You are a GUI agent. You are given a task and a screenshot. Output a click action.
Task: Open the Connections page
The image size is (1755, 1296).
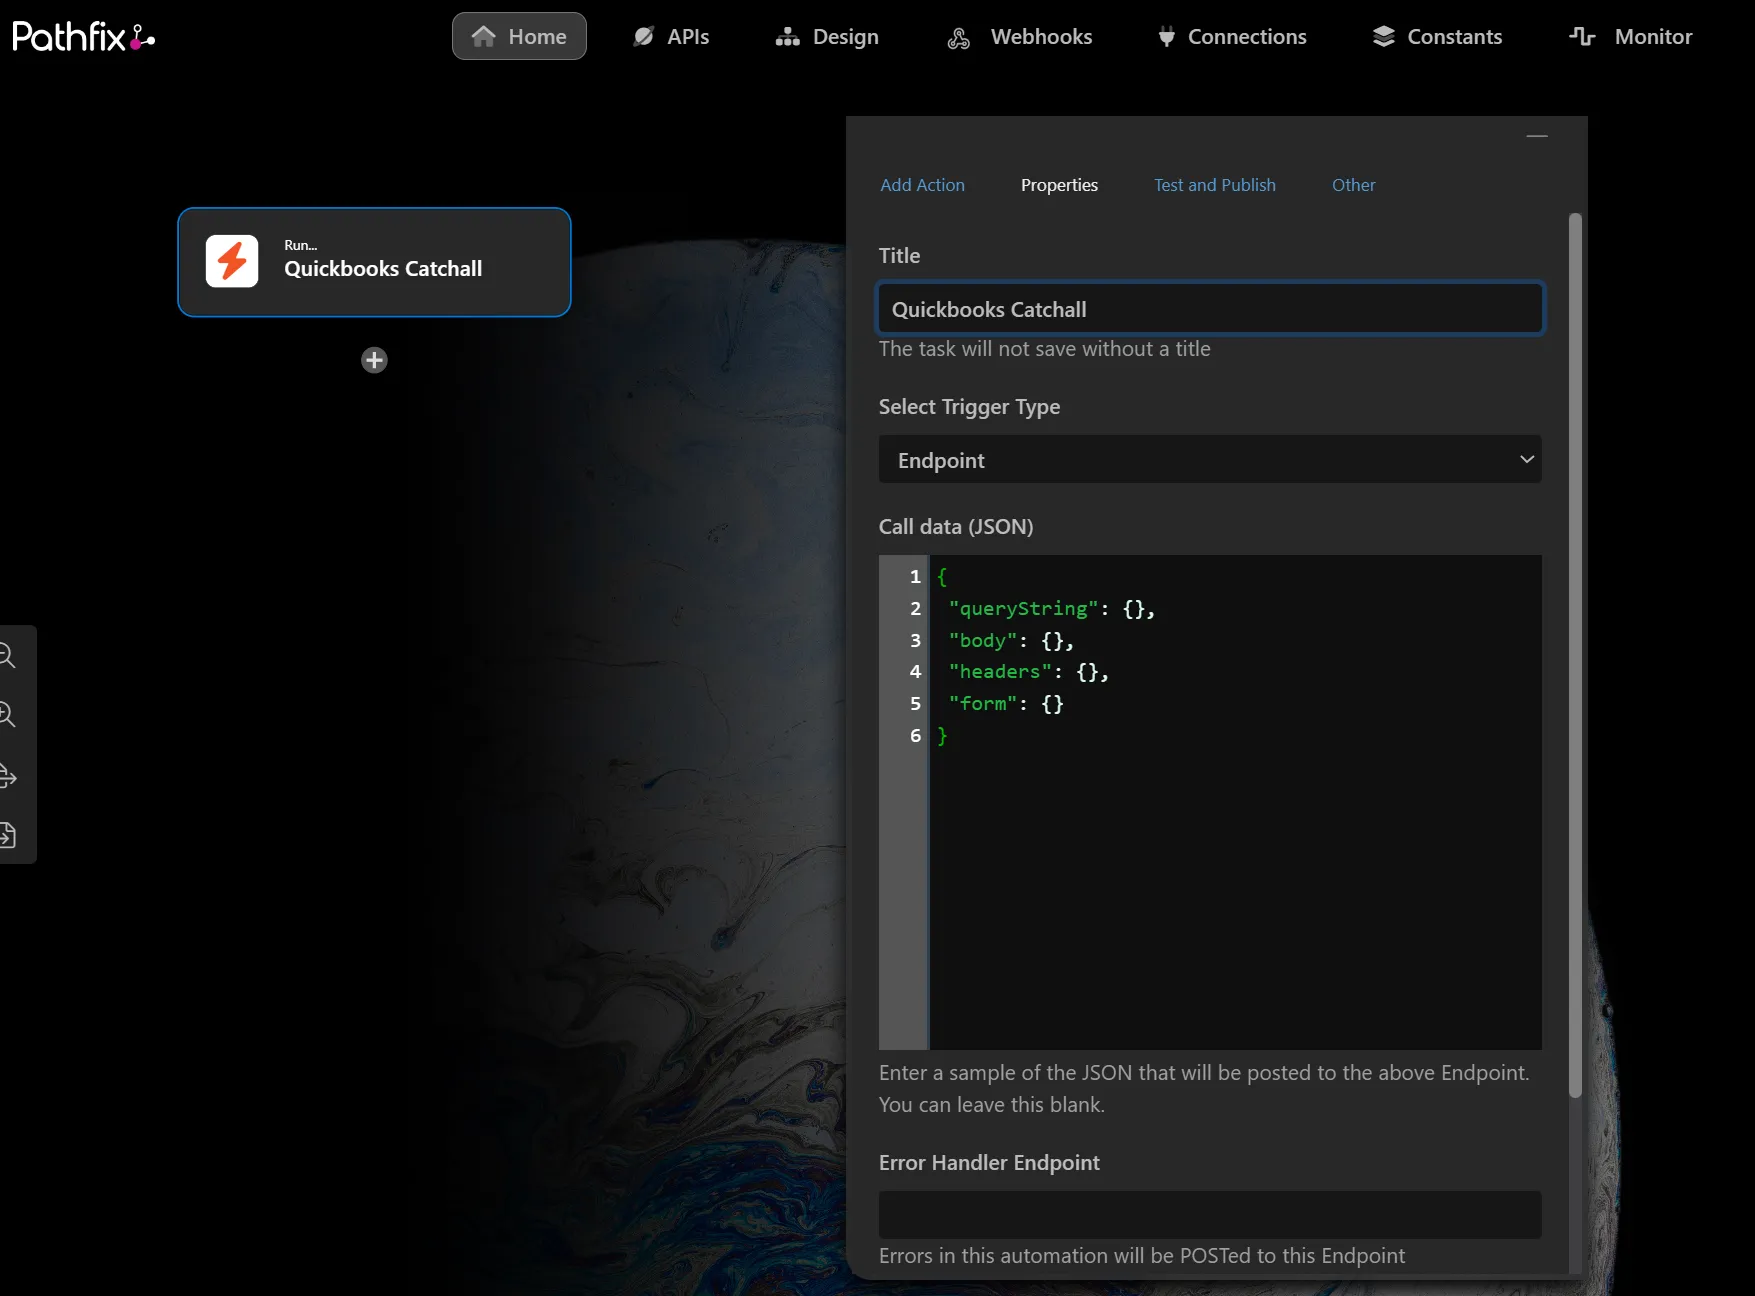tap(1232, 36)
